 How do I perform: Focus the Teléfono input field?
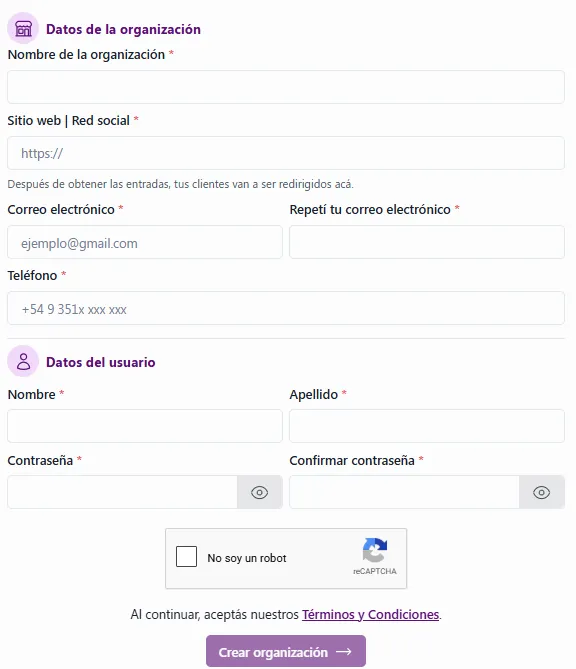coord(286,308)
